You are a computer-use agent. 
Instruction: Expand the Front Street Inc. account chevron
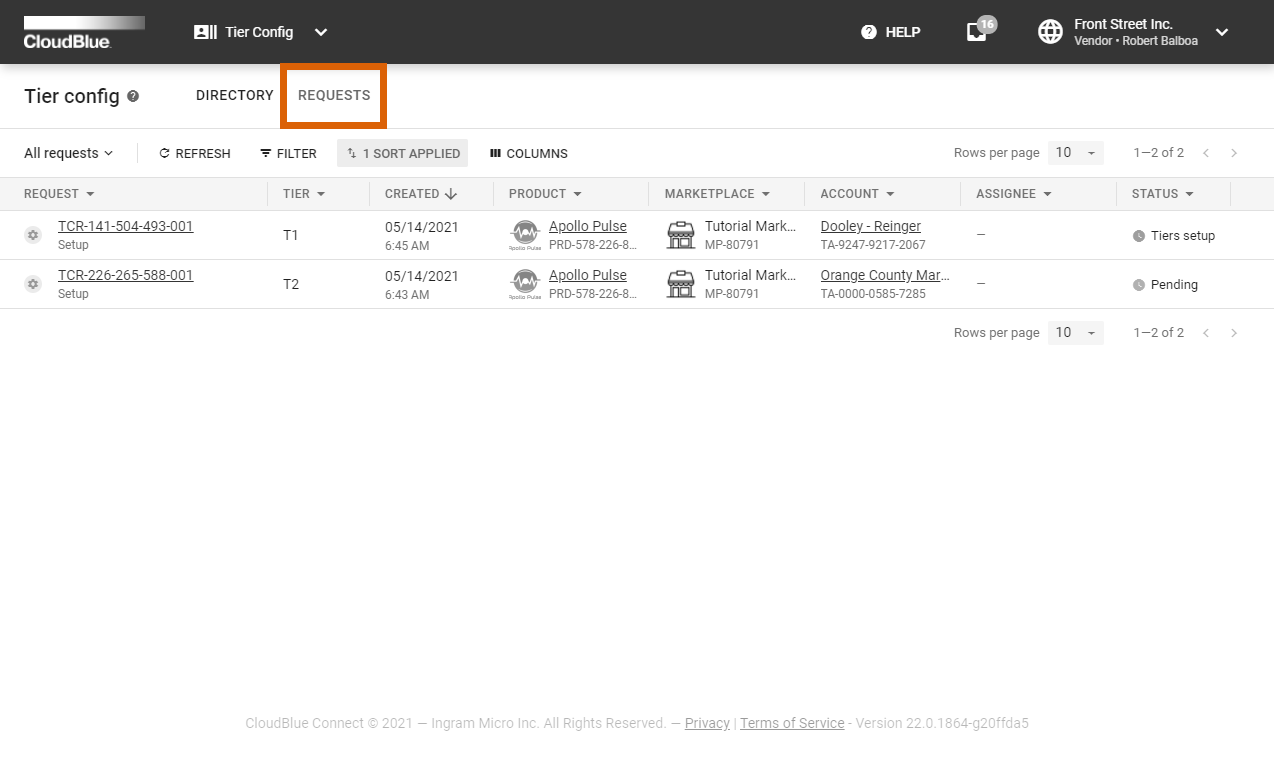[1222, 32]
